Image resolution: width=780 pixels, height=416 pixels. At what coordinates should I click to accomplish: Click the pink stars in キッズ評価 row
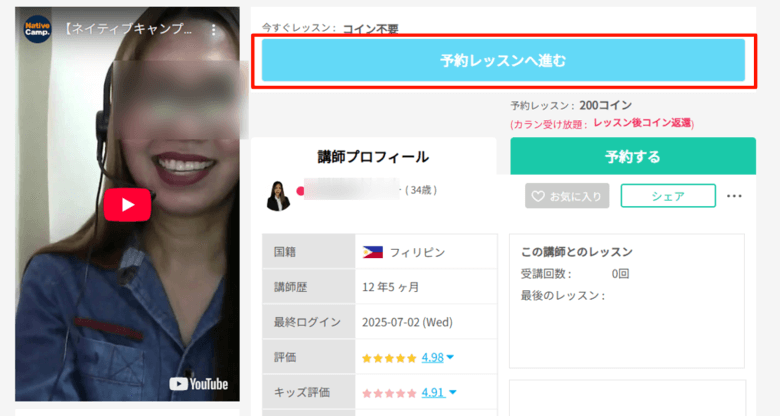(x=389, y=393)
